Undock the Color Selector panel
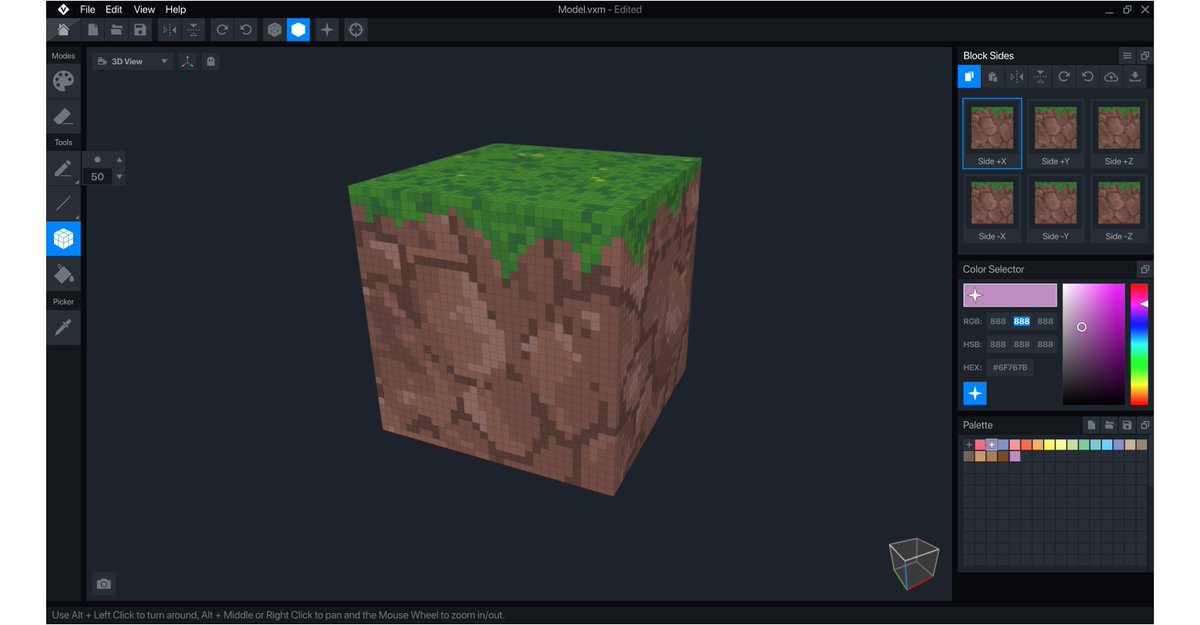Screen dimensions: 1200x625 pyautogui.click(x=1145, y=269)
